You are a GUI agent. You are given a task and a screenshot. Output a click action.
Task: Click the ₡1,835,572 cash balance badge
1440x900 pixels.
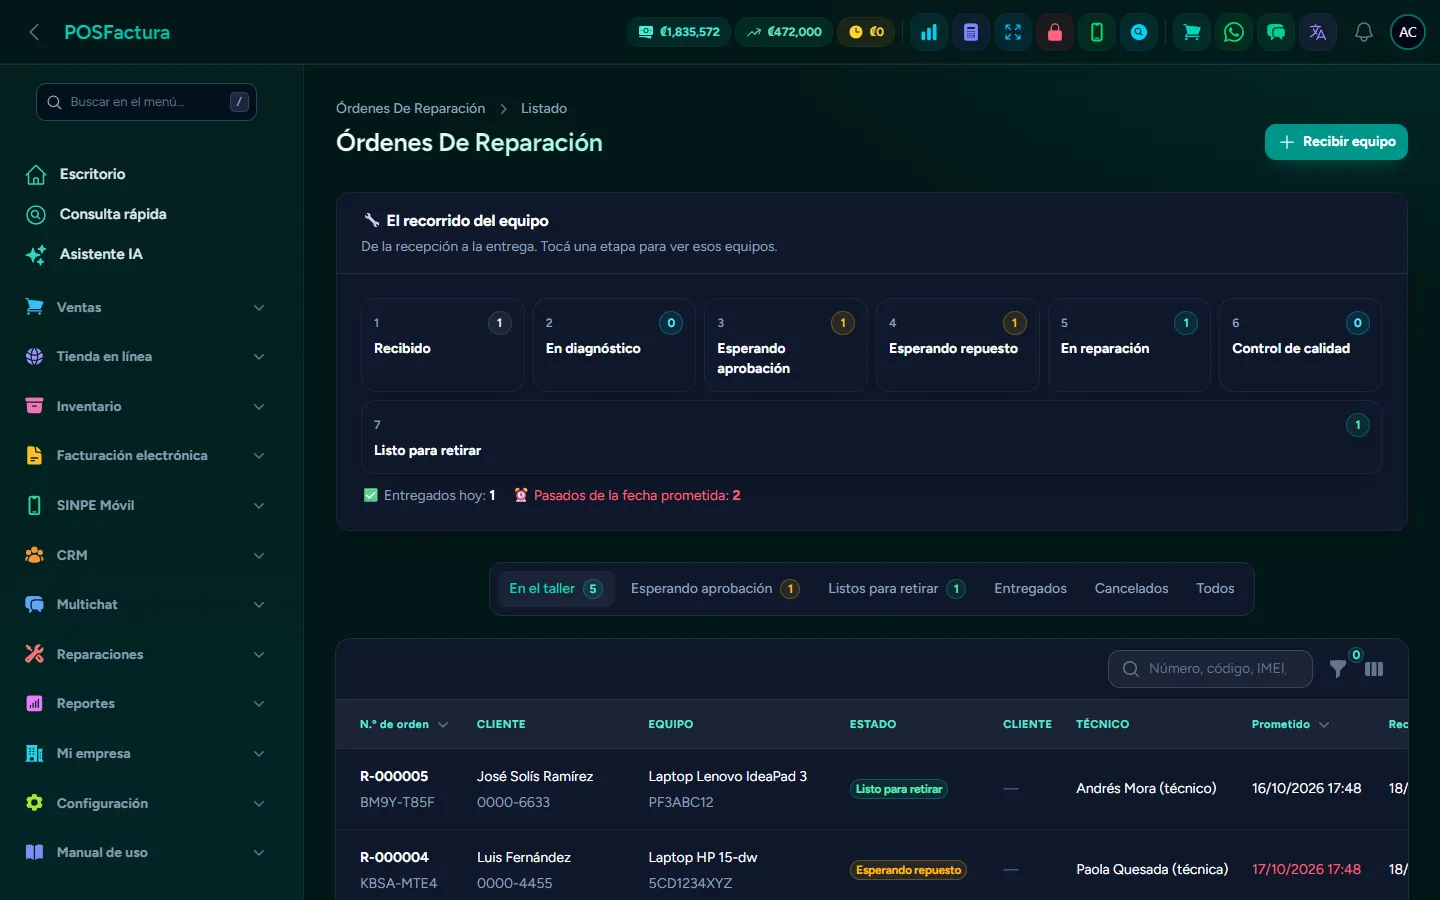click(679, 32)
